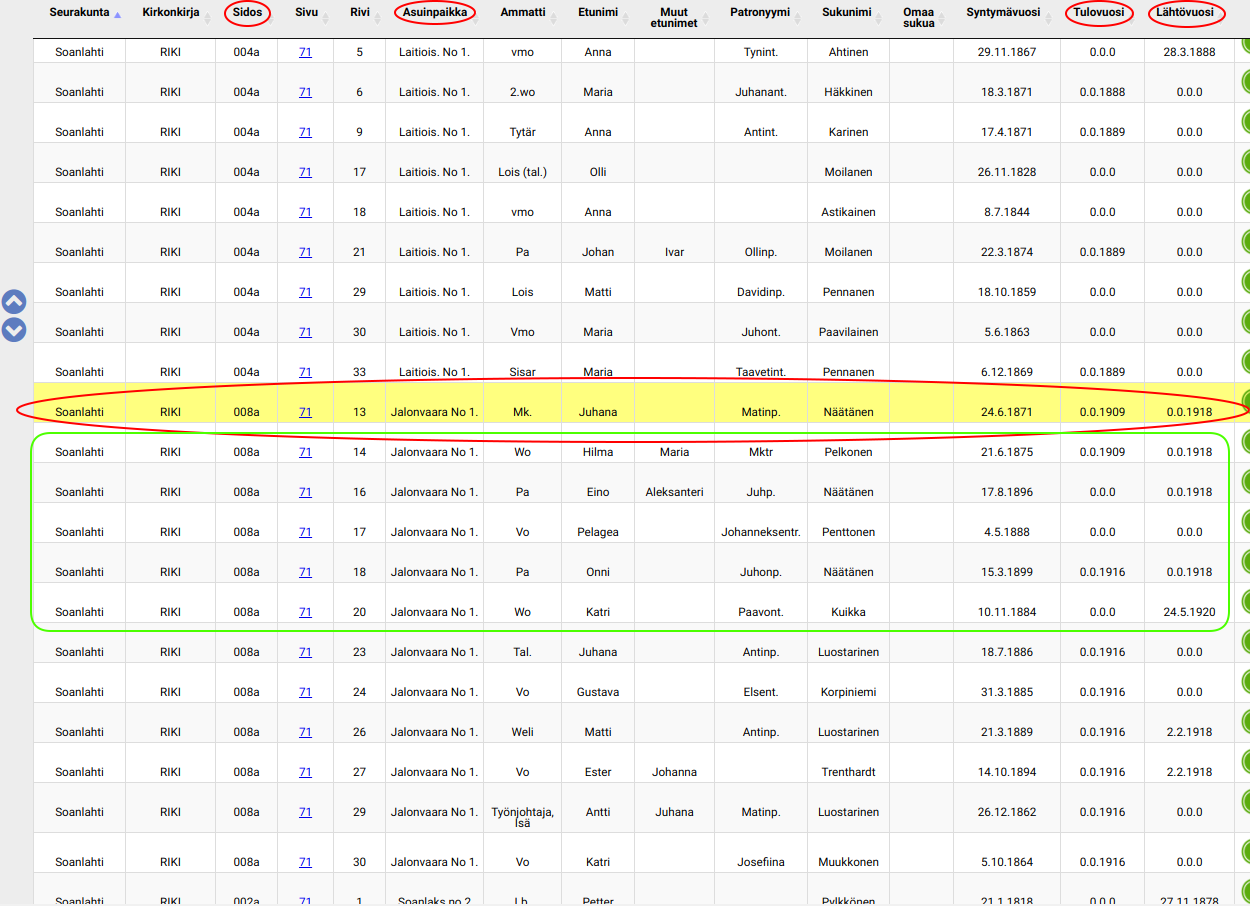Image resolution: width=1250 pixels, height=906 pixels.
Task: Select Eino Näätänen's birth date cell
Action: [1006, 492]
